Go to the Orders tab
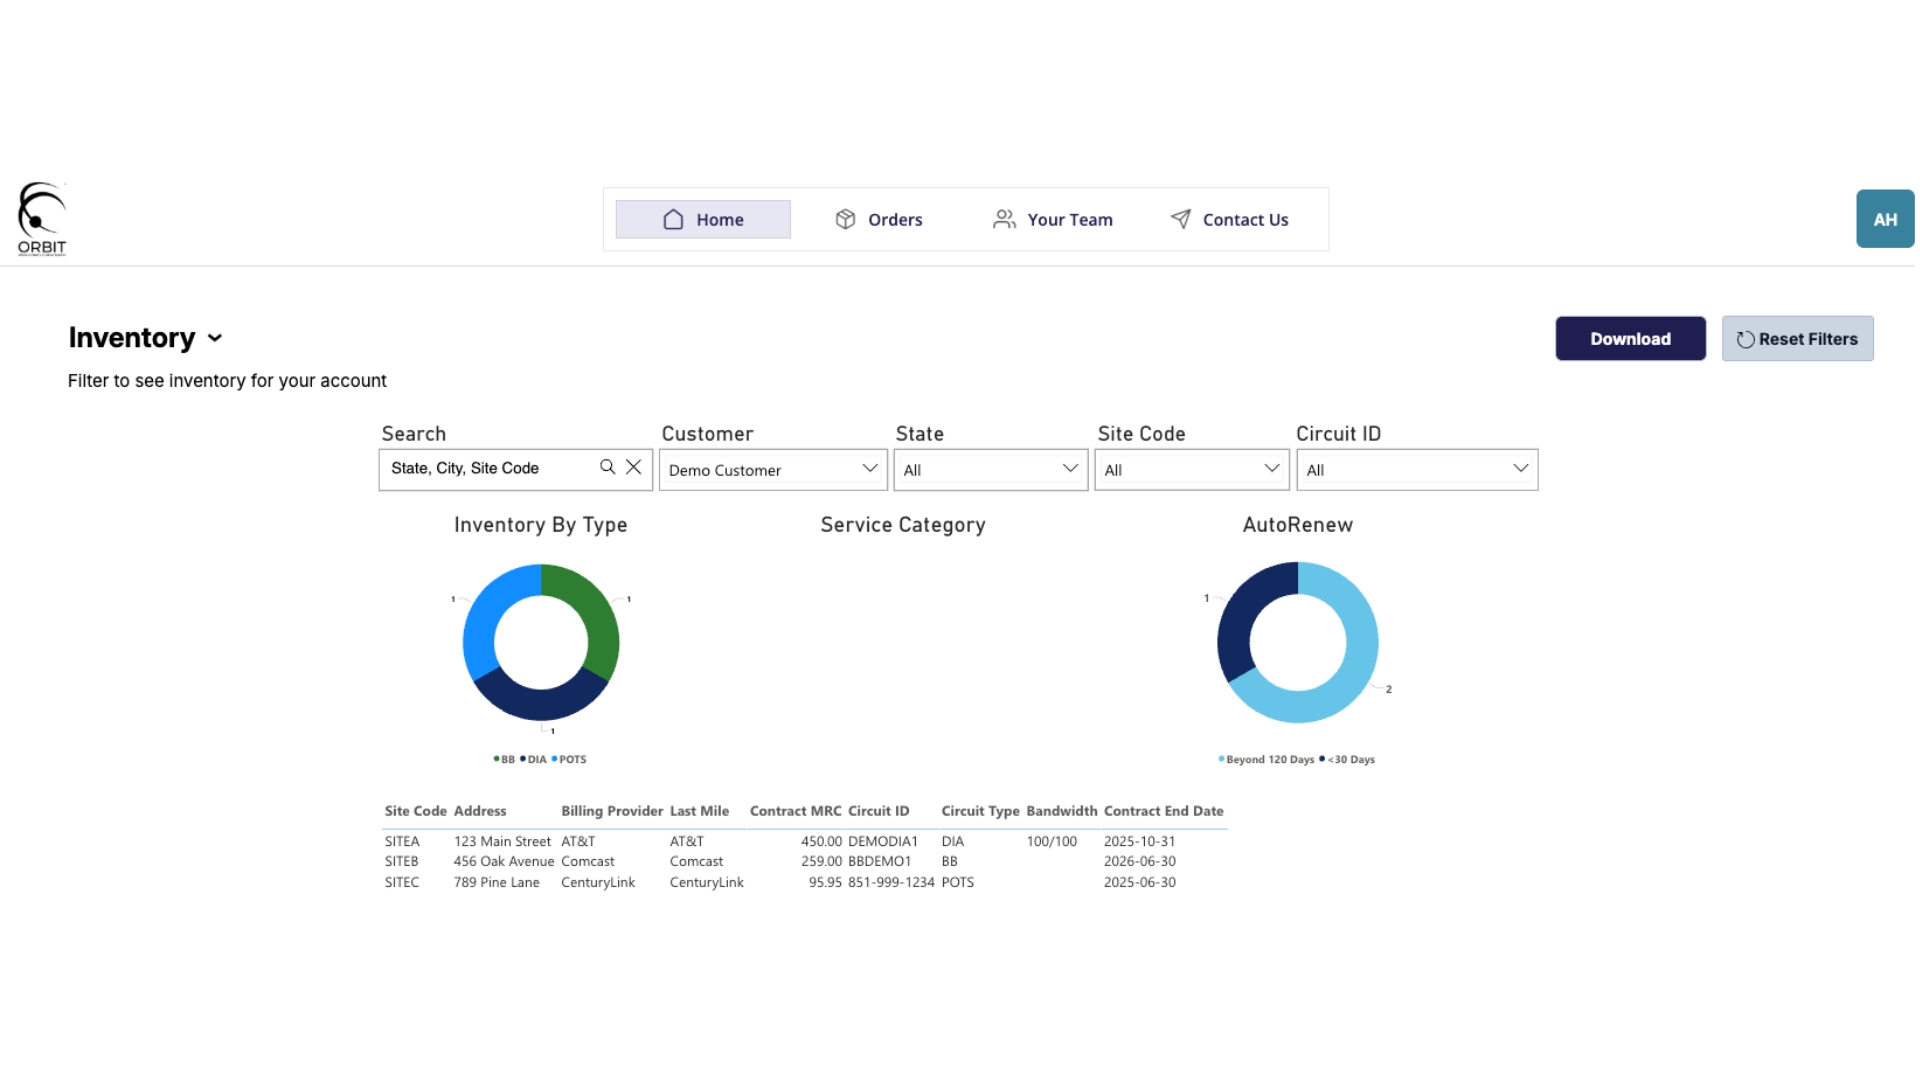This screenshot has height=1080, width=1920. 879,219
